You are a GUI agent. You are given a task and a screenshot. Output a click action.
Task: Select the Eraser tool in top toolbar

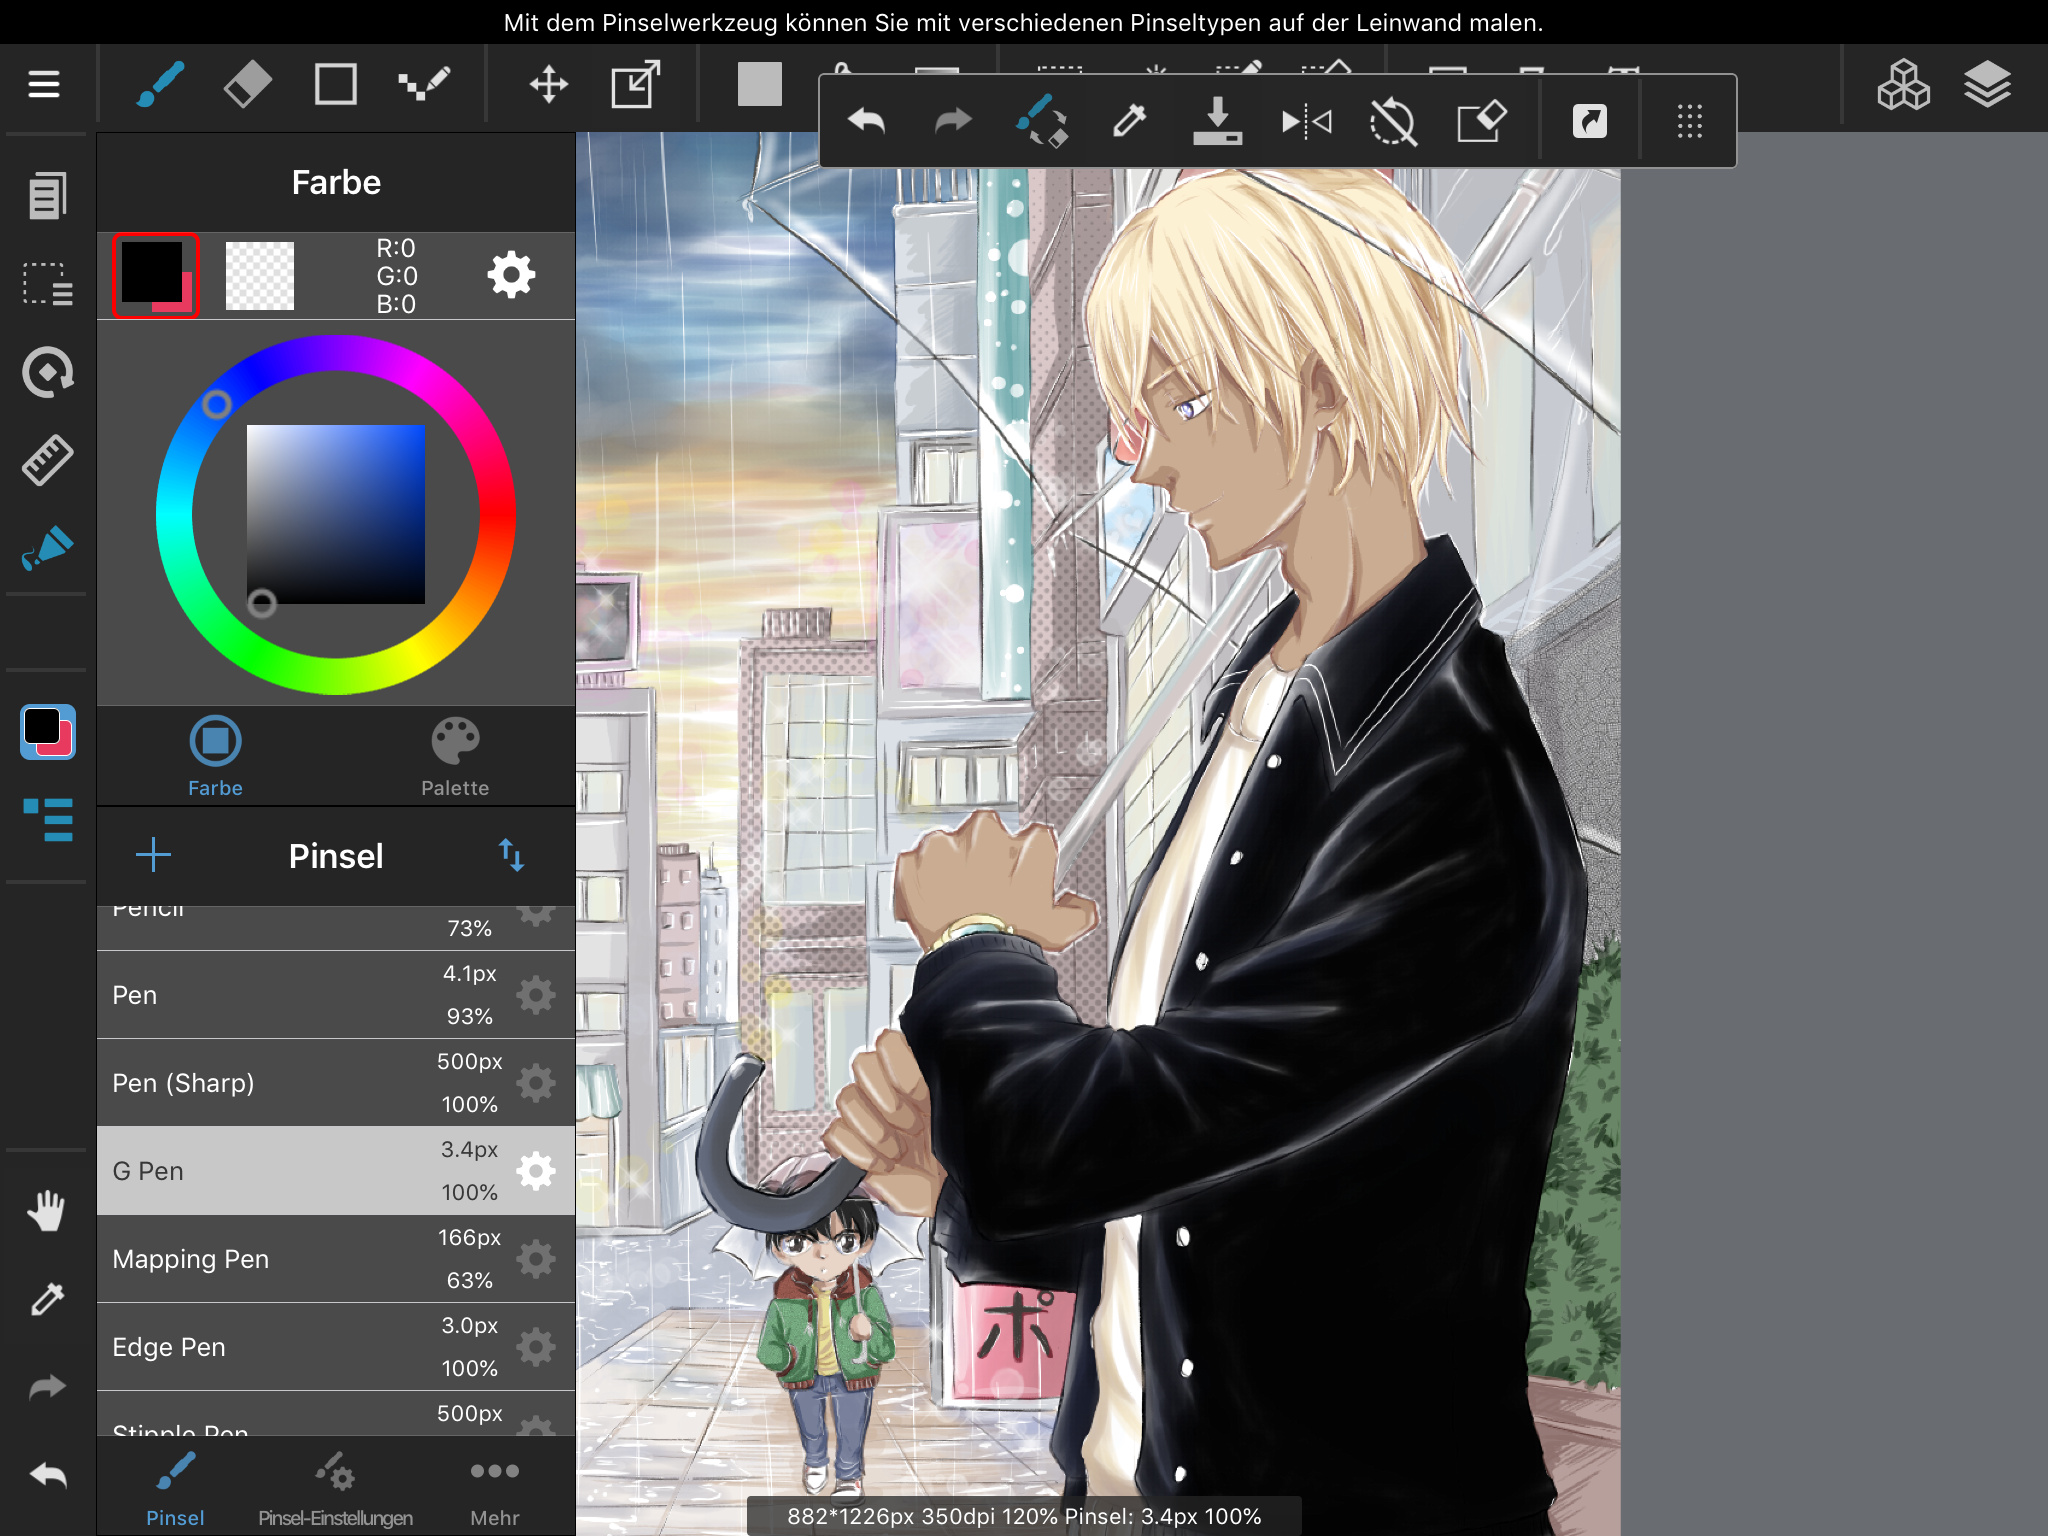[x=247, y=84]
